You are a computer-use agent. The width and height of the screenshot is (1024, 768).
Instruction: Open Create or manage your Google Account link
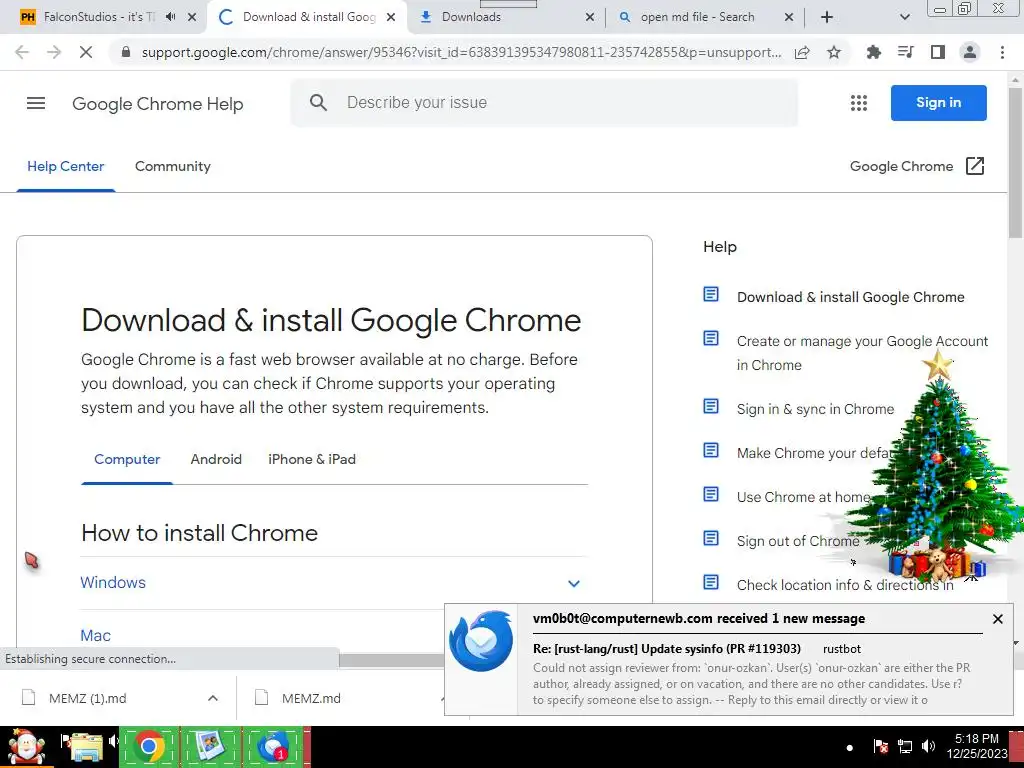[x=862, y=353]
